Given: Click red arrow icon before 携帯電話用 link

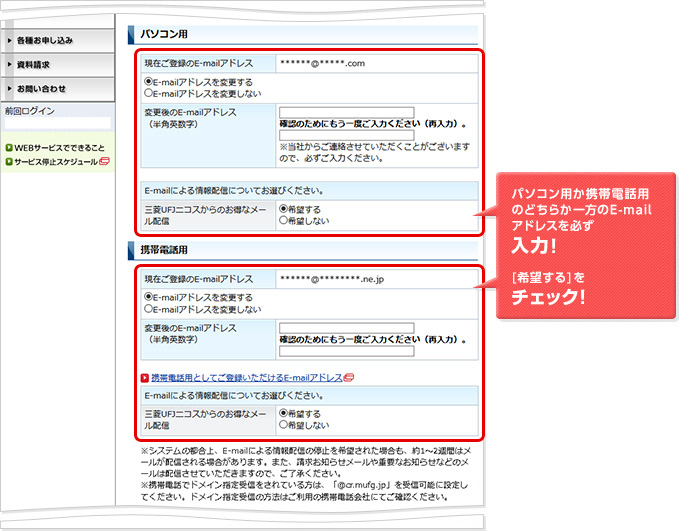Looking at the screenshot, I should (145, 378).
